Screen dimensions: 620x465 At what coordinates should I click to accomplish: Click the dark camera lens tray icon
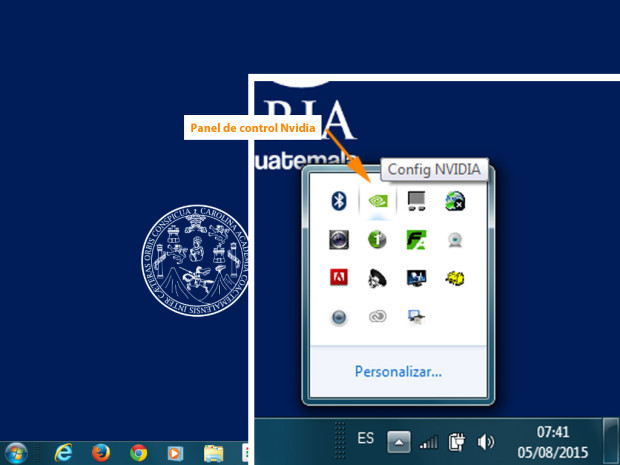click(339, 239)
